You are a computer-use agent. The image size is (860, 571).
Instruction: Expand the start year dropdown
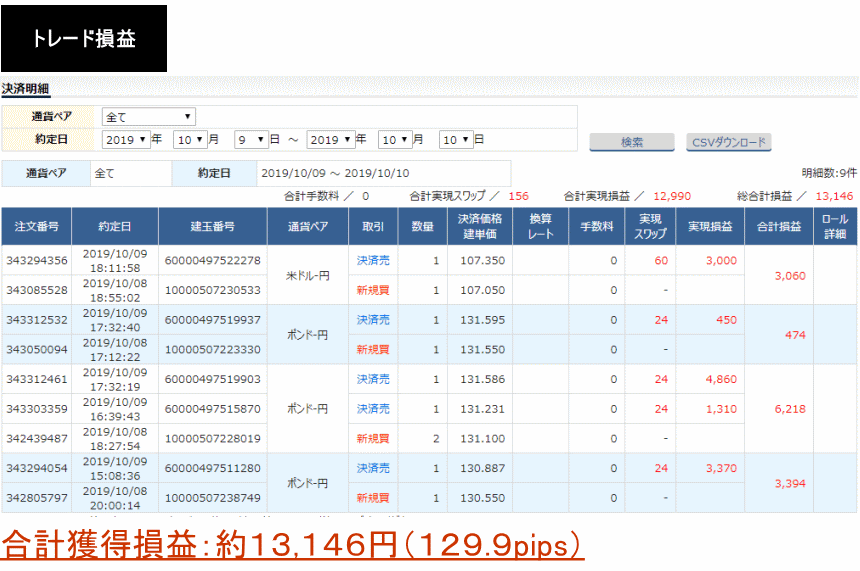pos(127,140)
